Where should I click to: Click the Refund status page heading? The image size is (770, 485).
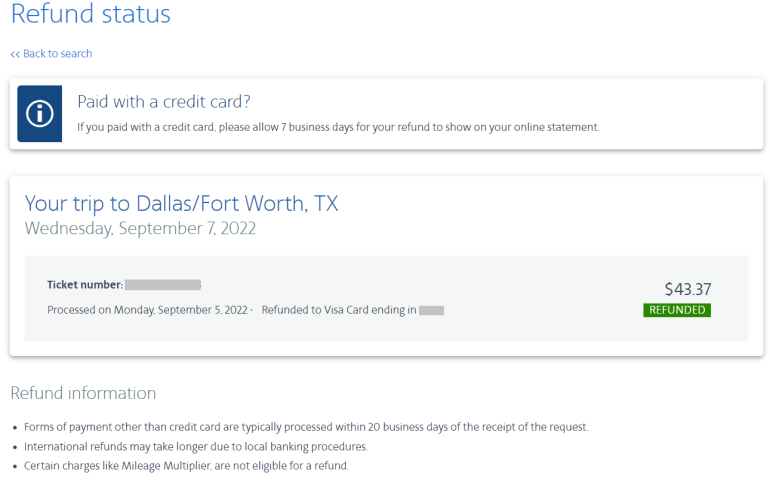tap(91, 15)
